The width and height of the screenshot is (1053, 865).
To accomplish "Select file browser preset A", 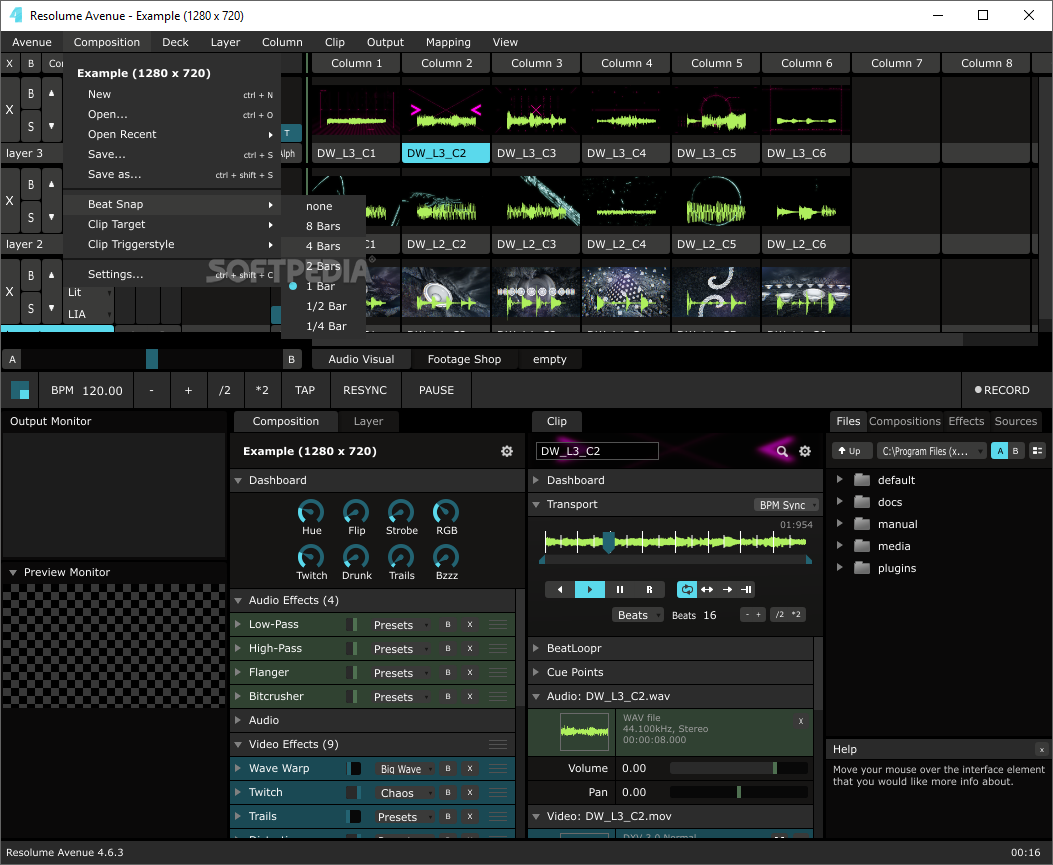I will [1000, 451].
